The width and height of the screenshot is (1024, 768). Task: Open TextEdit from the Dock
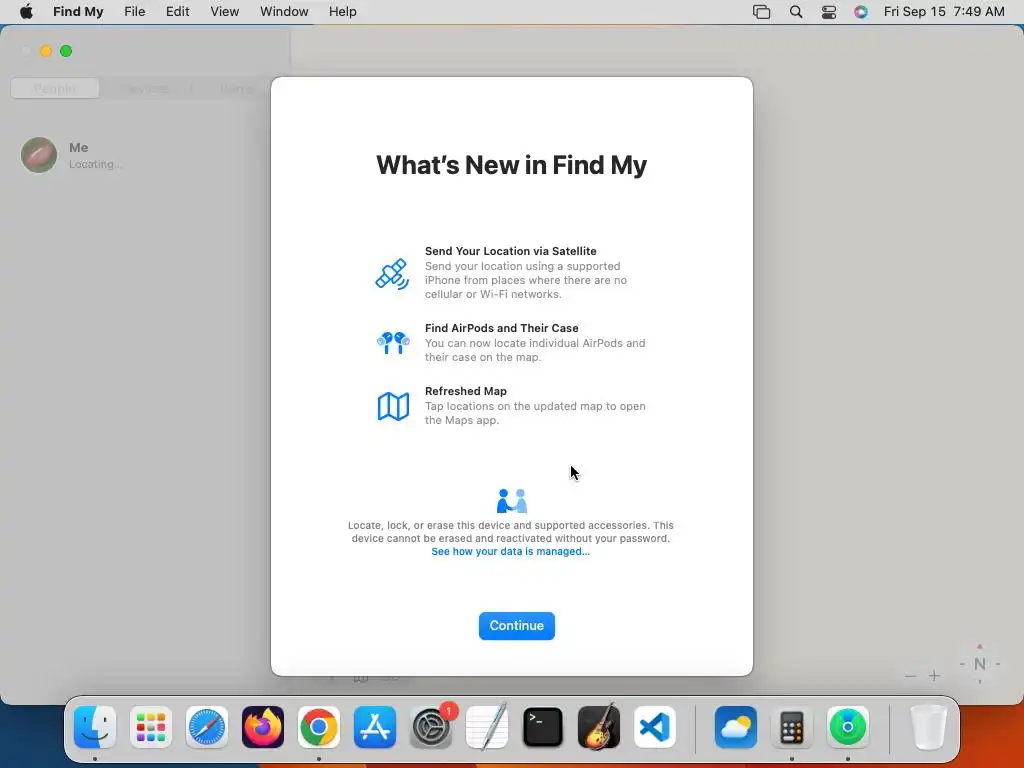click(x=487, y=727)
